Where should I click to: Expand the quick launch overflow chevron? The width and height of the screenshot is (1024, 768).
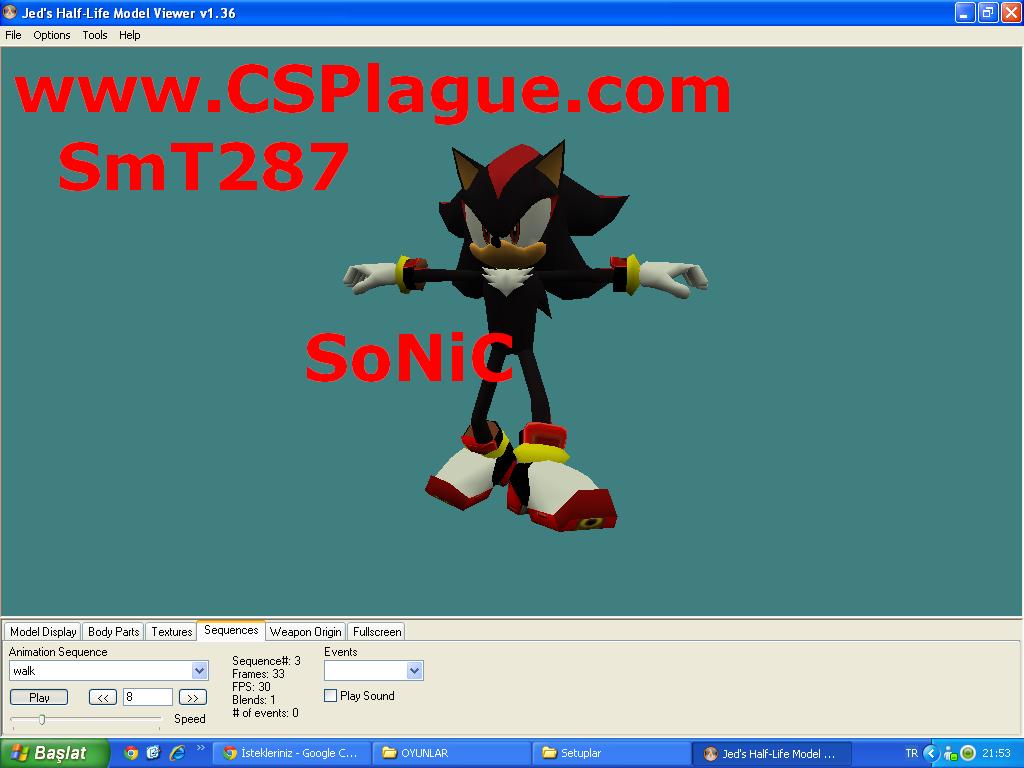pos(200,748)
